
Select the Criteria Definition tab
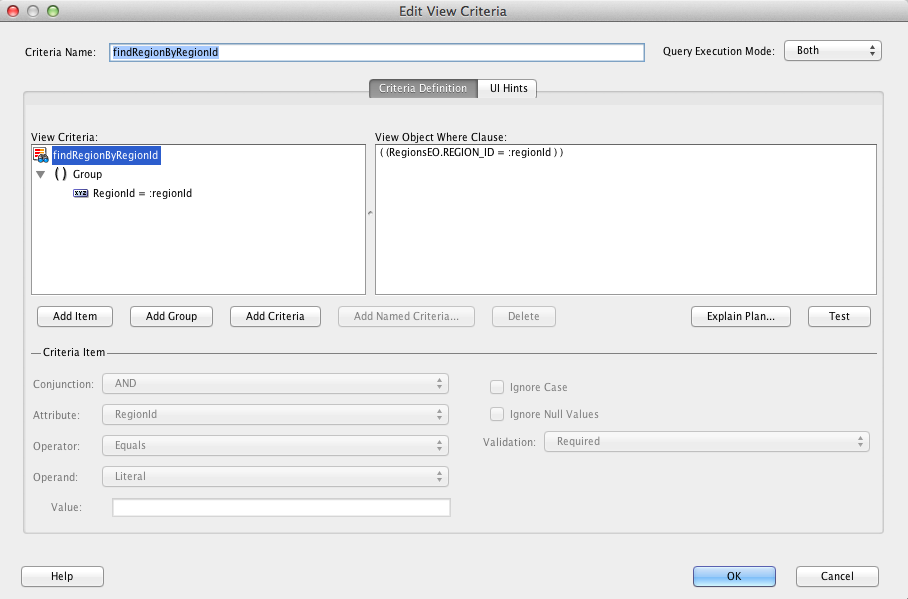(x=424, y=88)
